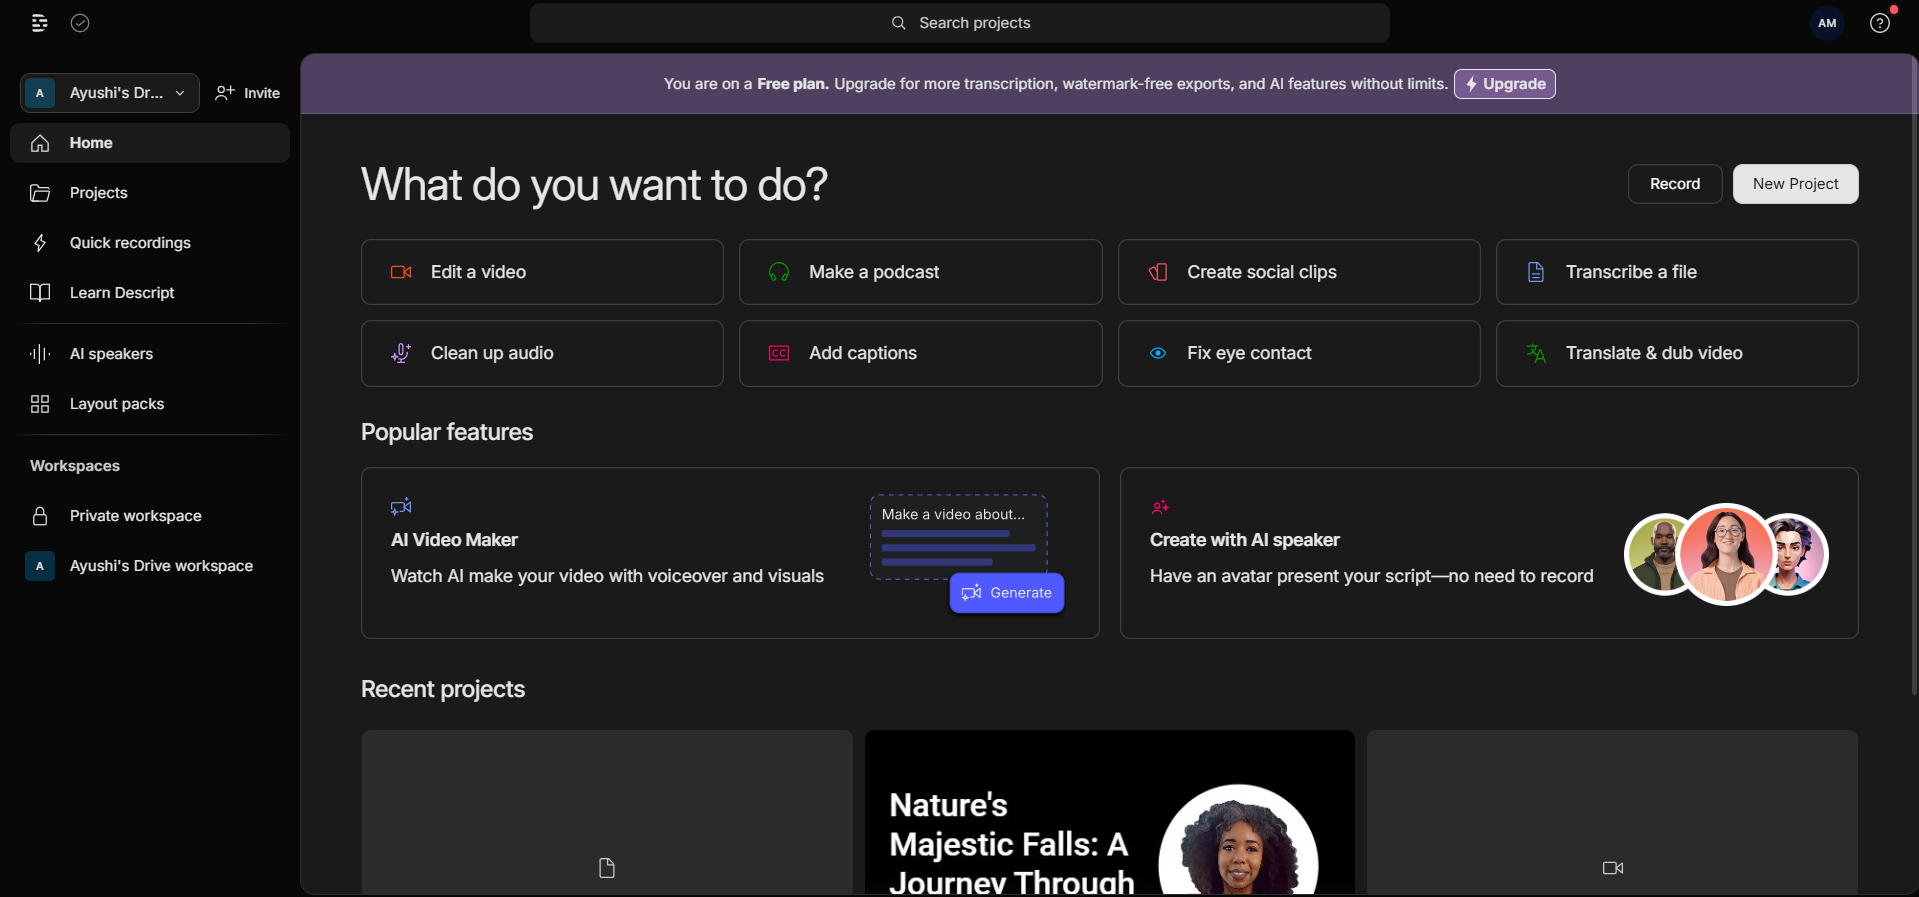Open the recent project with document icon
Screen dimensions: 1919x897
pos(607,812)
